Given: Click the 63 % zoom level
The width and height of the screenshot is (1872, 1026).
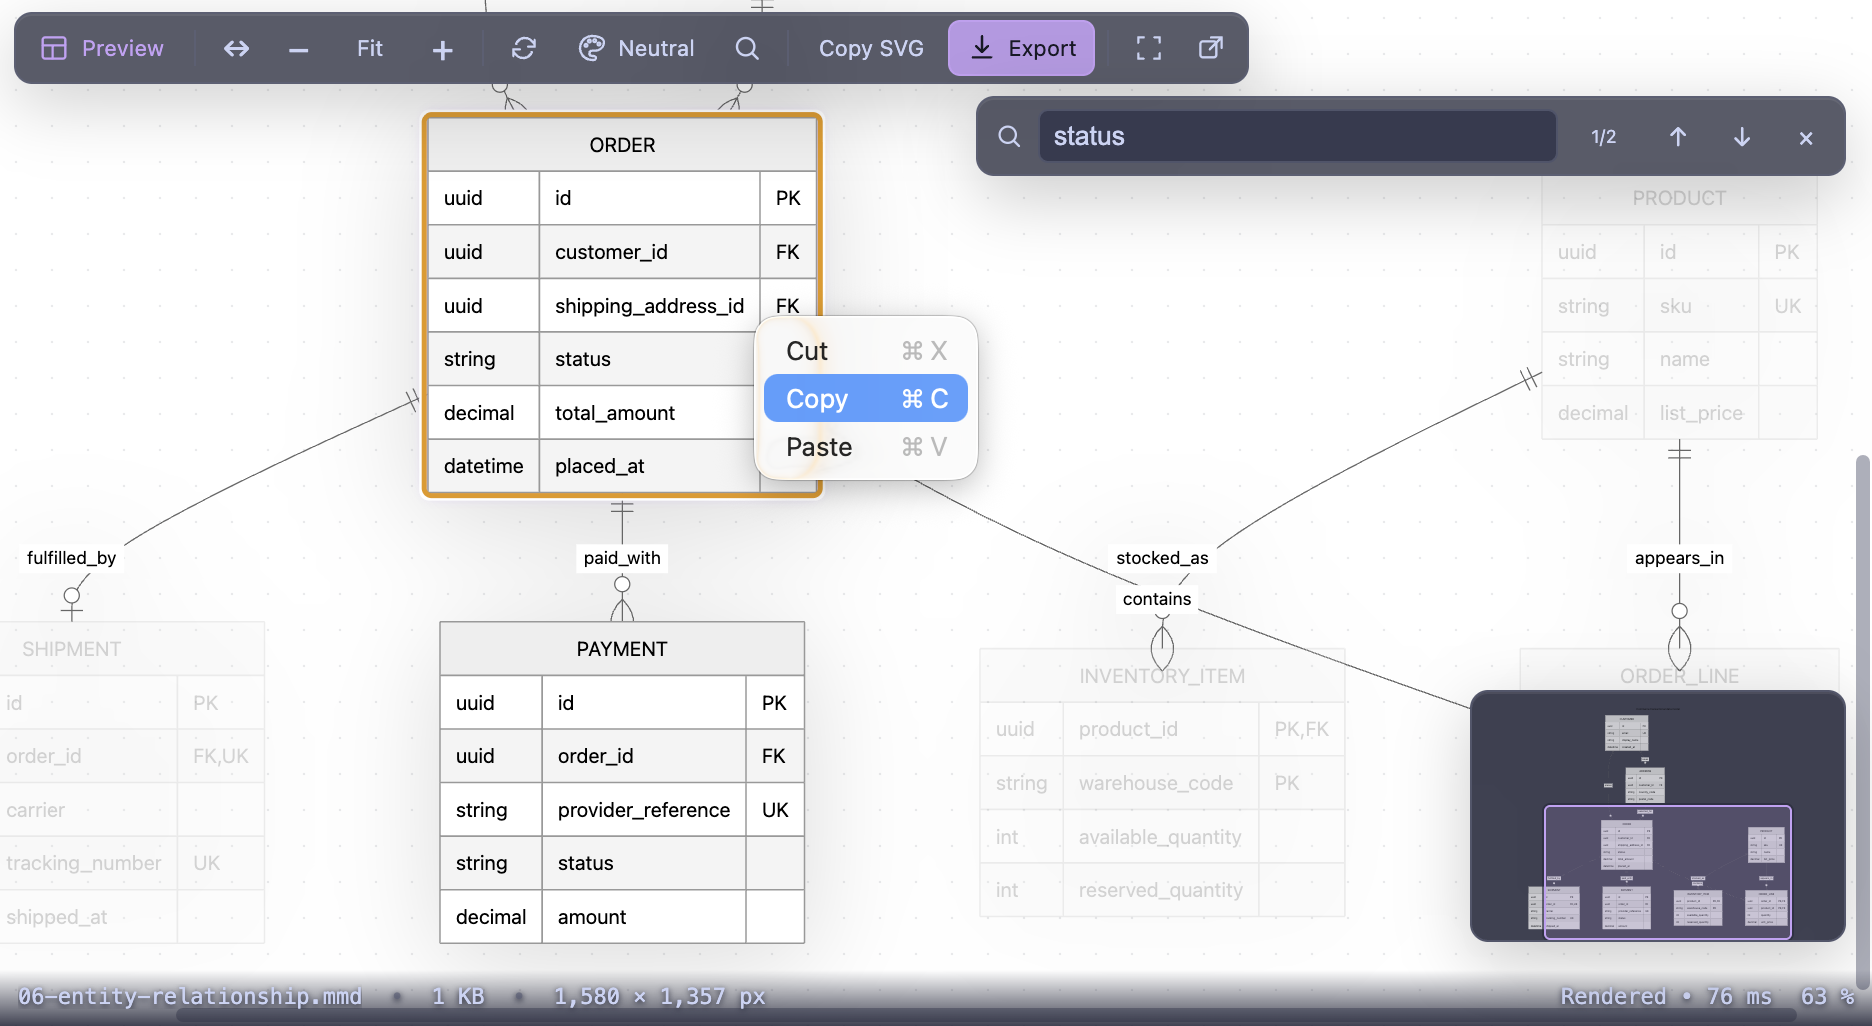Looking at the screenshot, I should (1827, 996).
